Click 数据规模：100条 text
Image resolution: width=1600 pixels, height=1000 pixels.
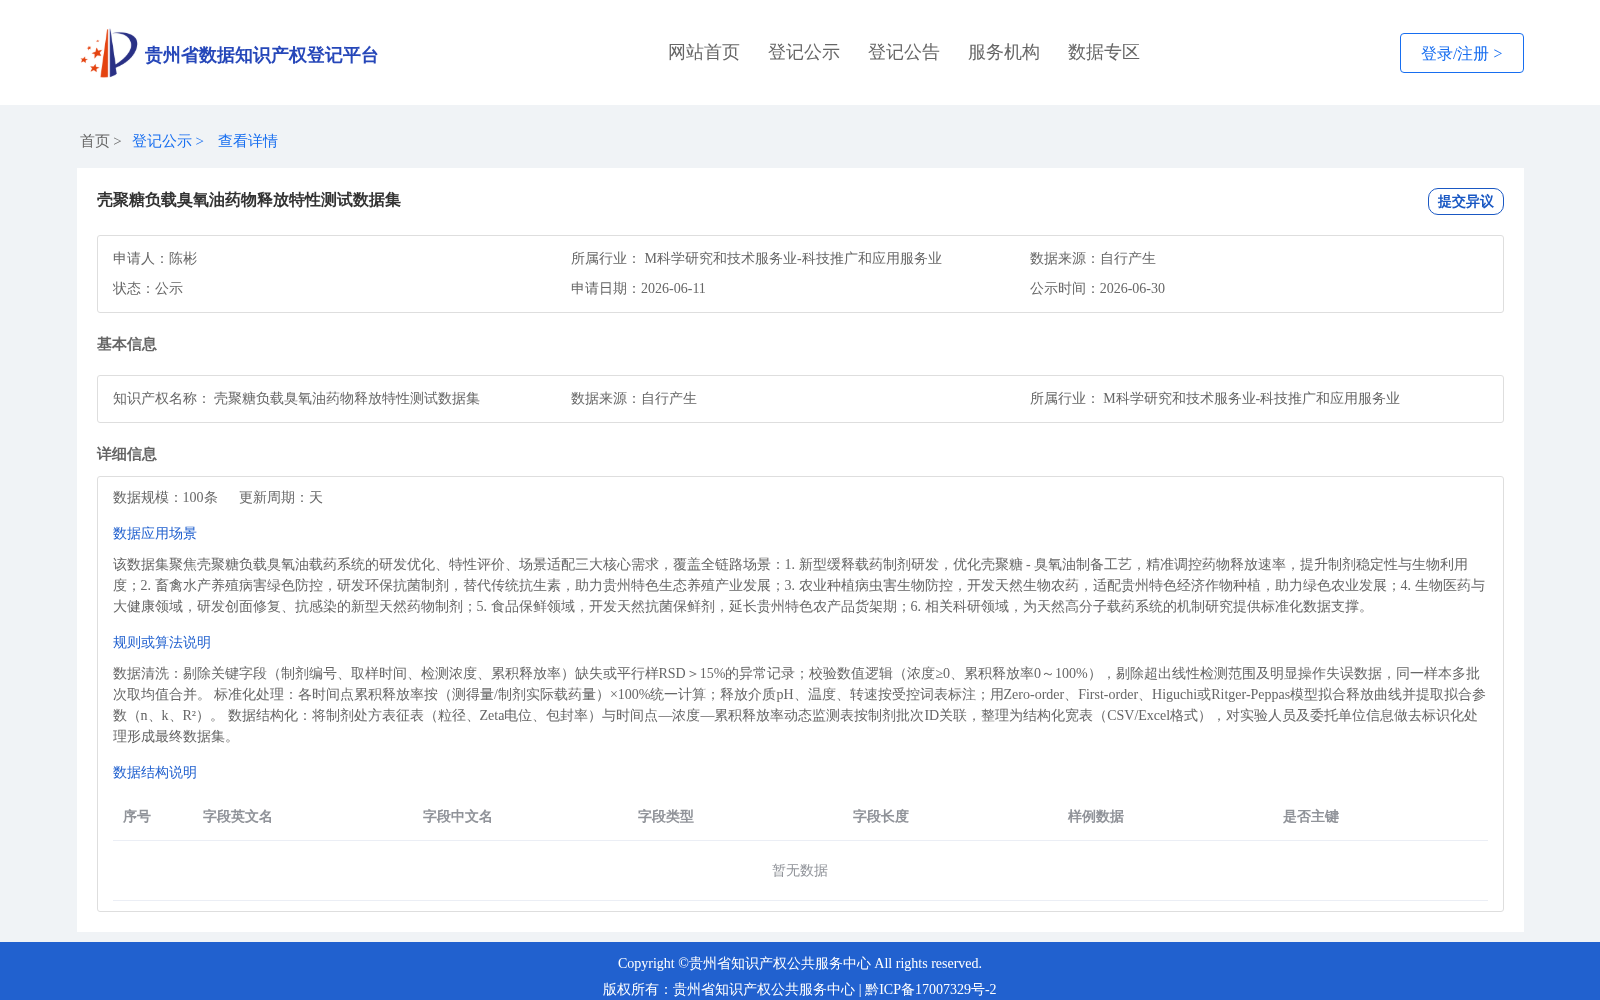165,497
